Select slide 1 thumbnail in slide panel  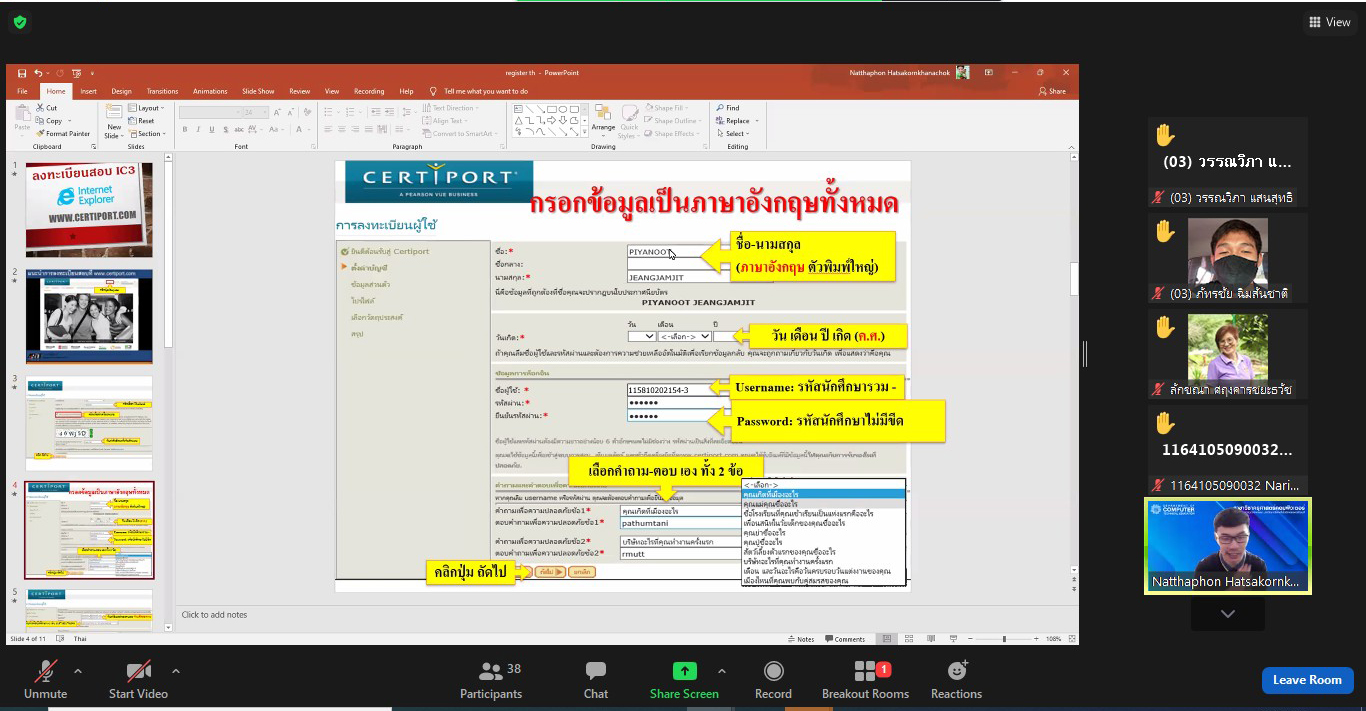(x=89, y=210)
